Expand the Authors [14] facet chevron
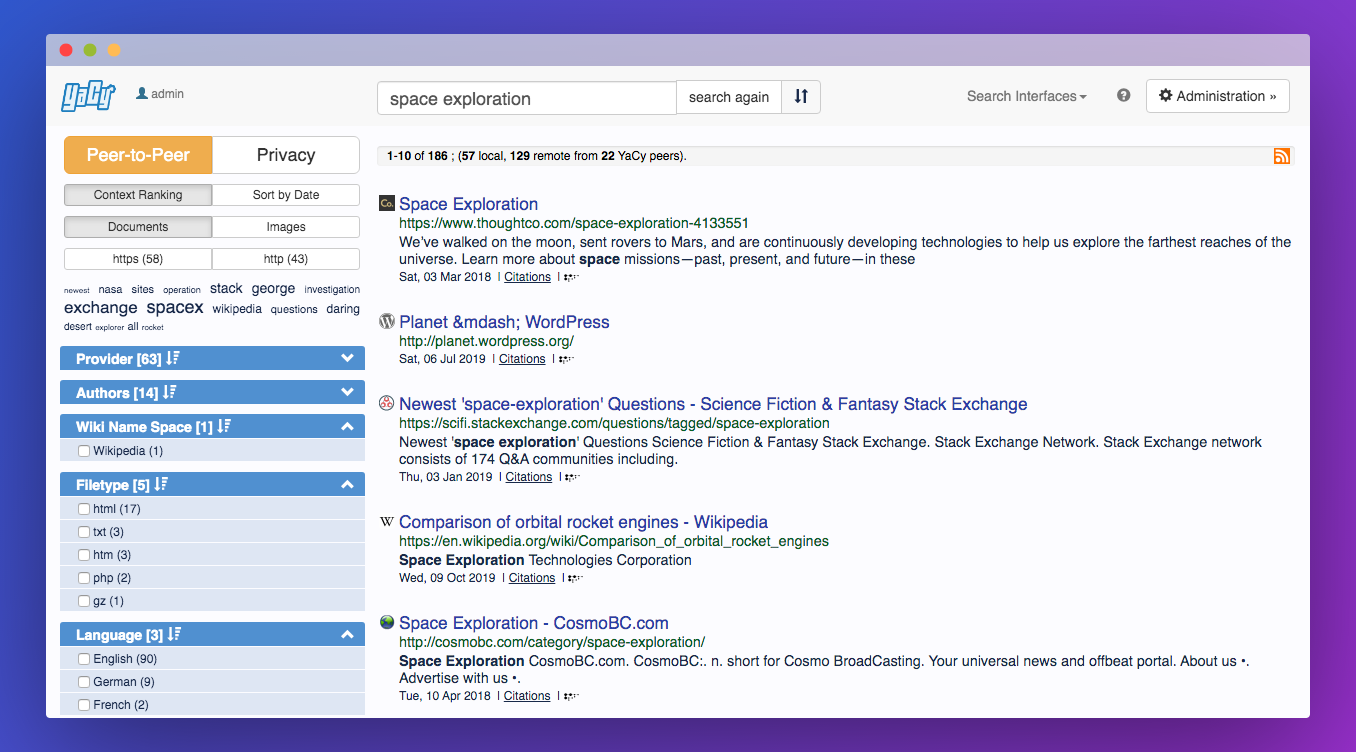The image size is (1356, 752). click(347, 392)
